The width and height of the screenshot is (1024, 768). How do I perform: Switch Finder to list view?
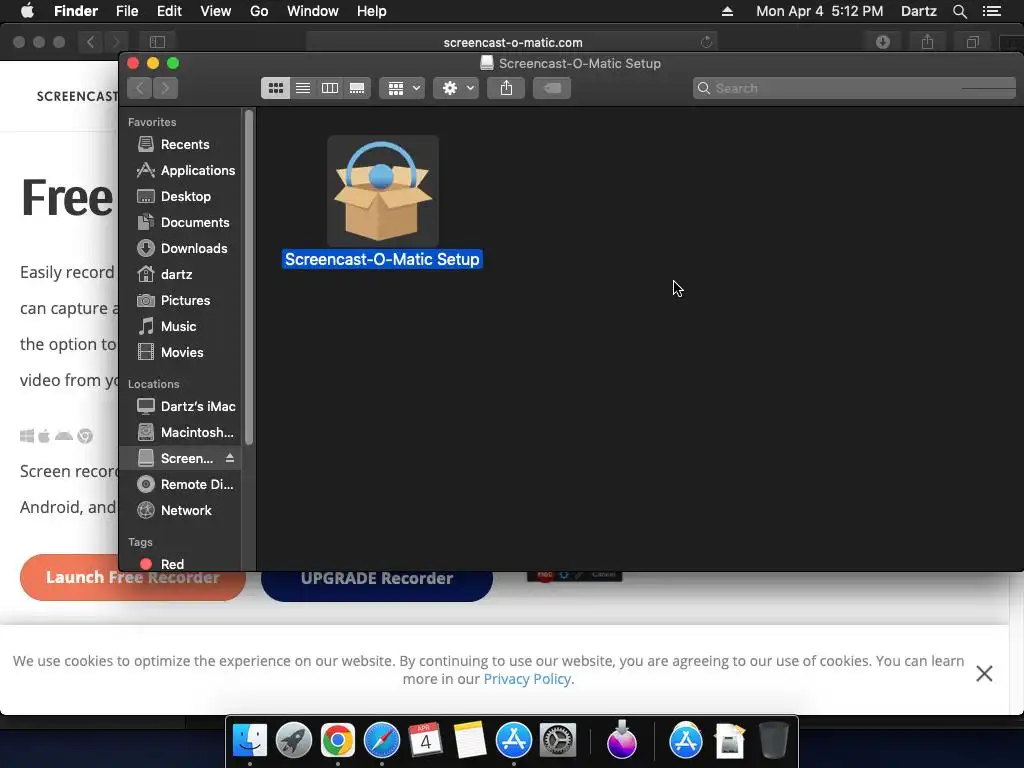click(x=303, y=88)
